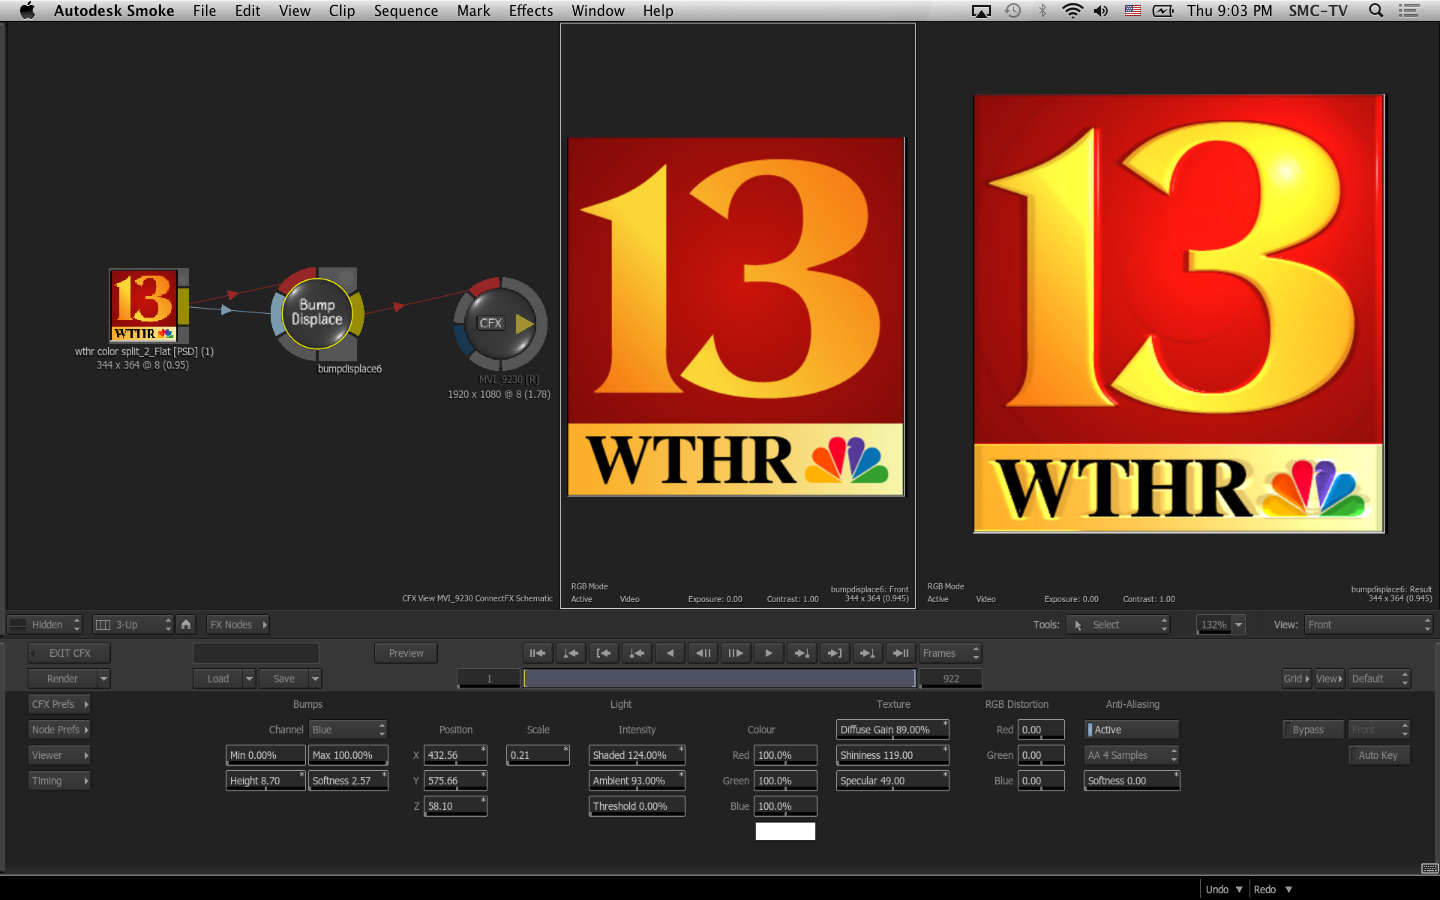The height and width of the screenshot is (900, 1440).
Task: Click the home icon beside the 3-Up selector
Action: click(186, 624)
